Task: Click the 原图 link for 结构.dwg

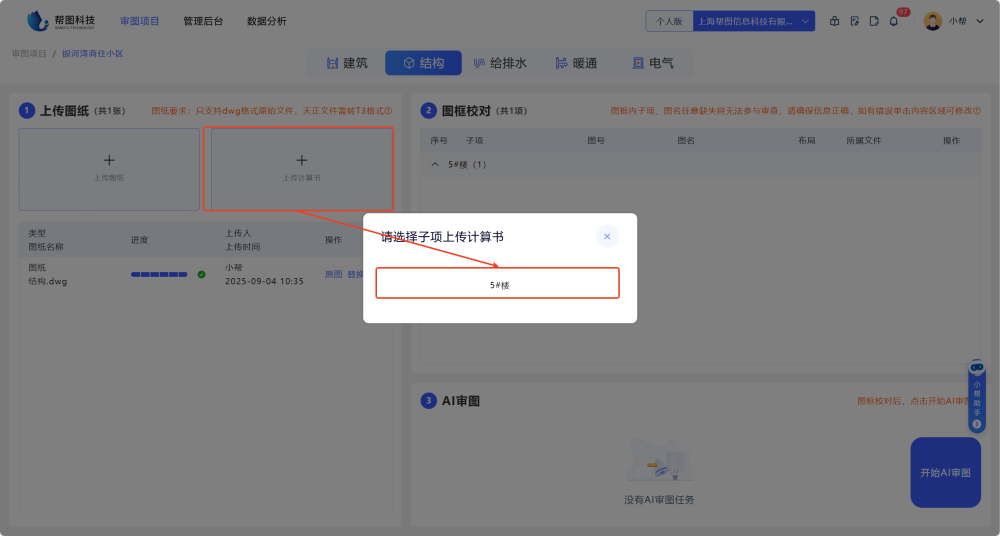Action: pos(333,274)
